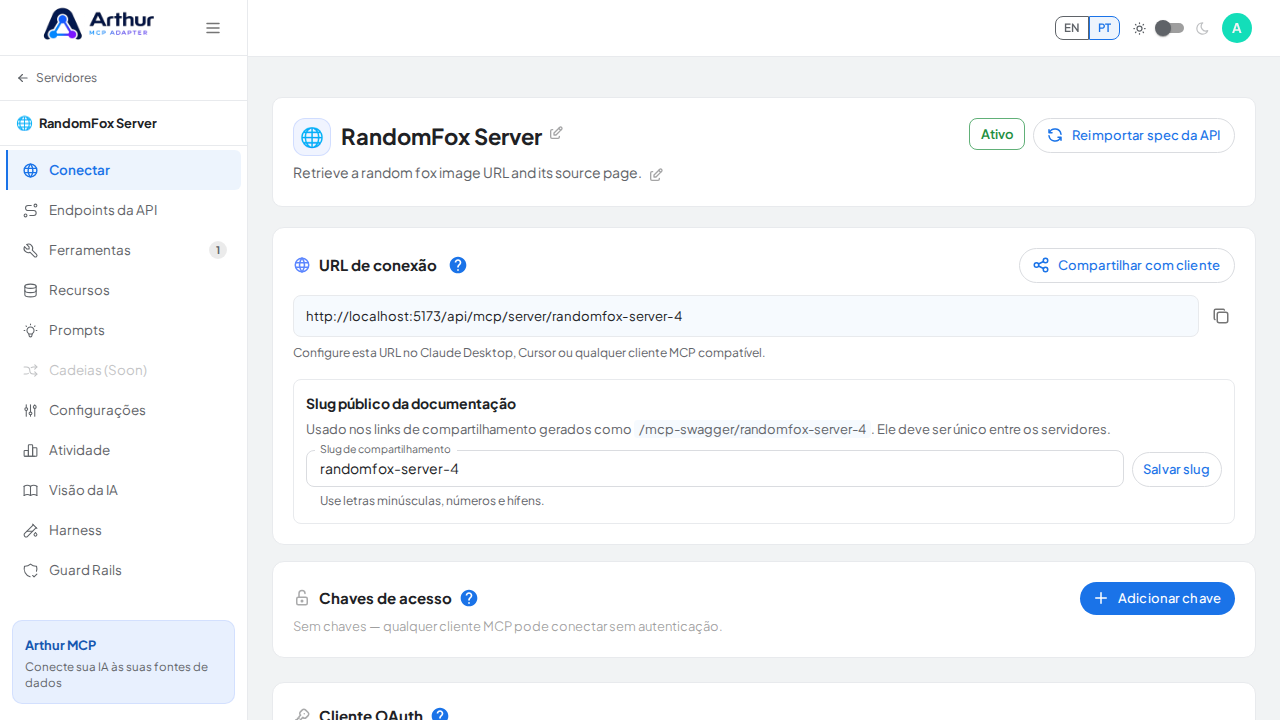Go back to Servidores
The height and width of the screenshot is (720, 1280).
point(57,78)
